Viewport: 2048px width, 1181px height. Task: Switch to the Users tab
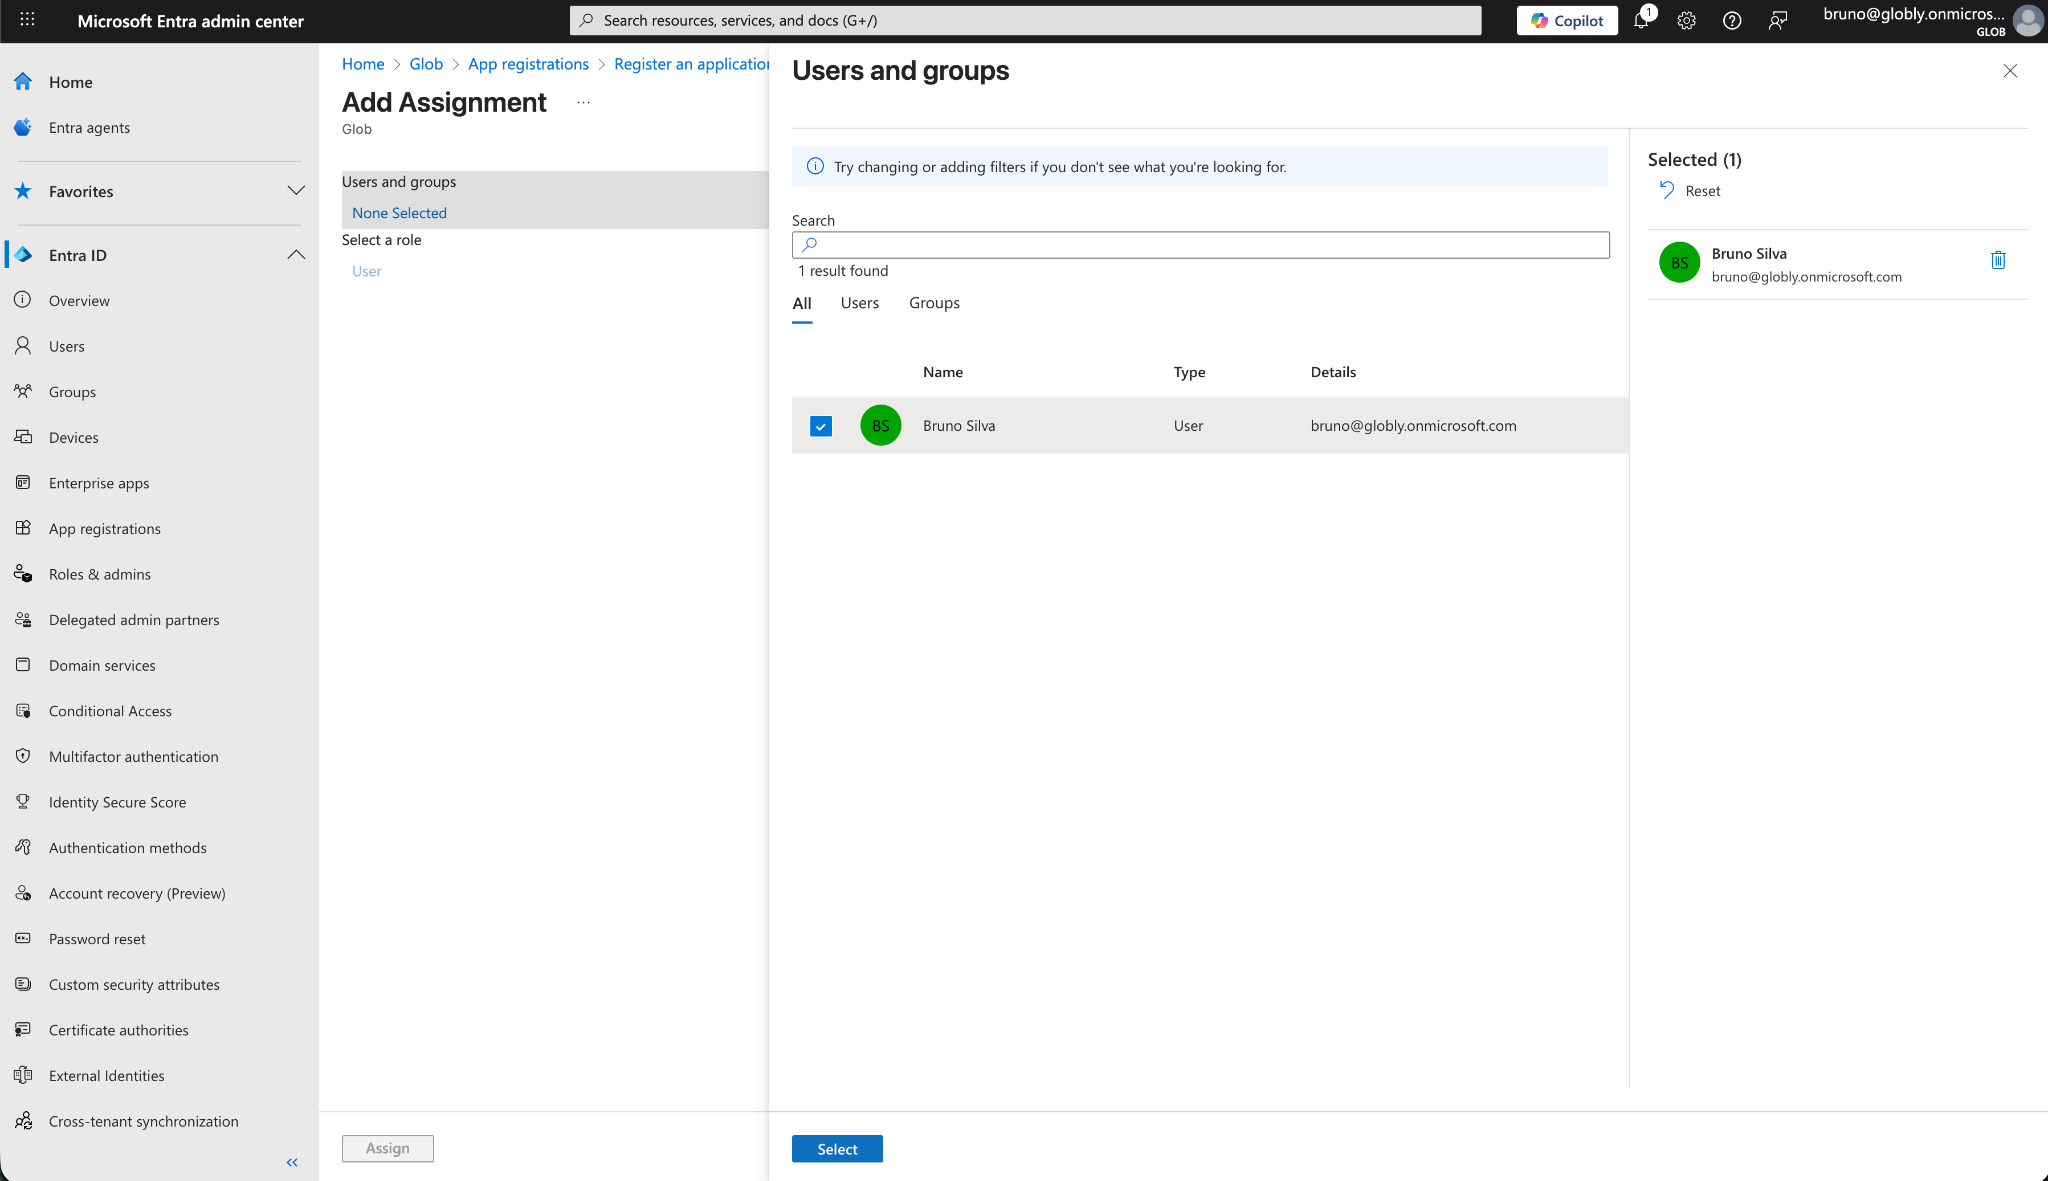pyautogui.click(x=859, y=303)
